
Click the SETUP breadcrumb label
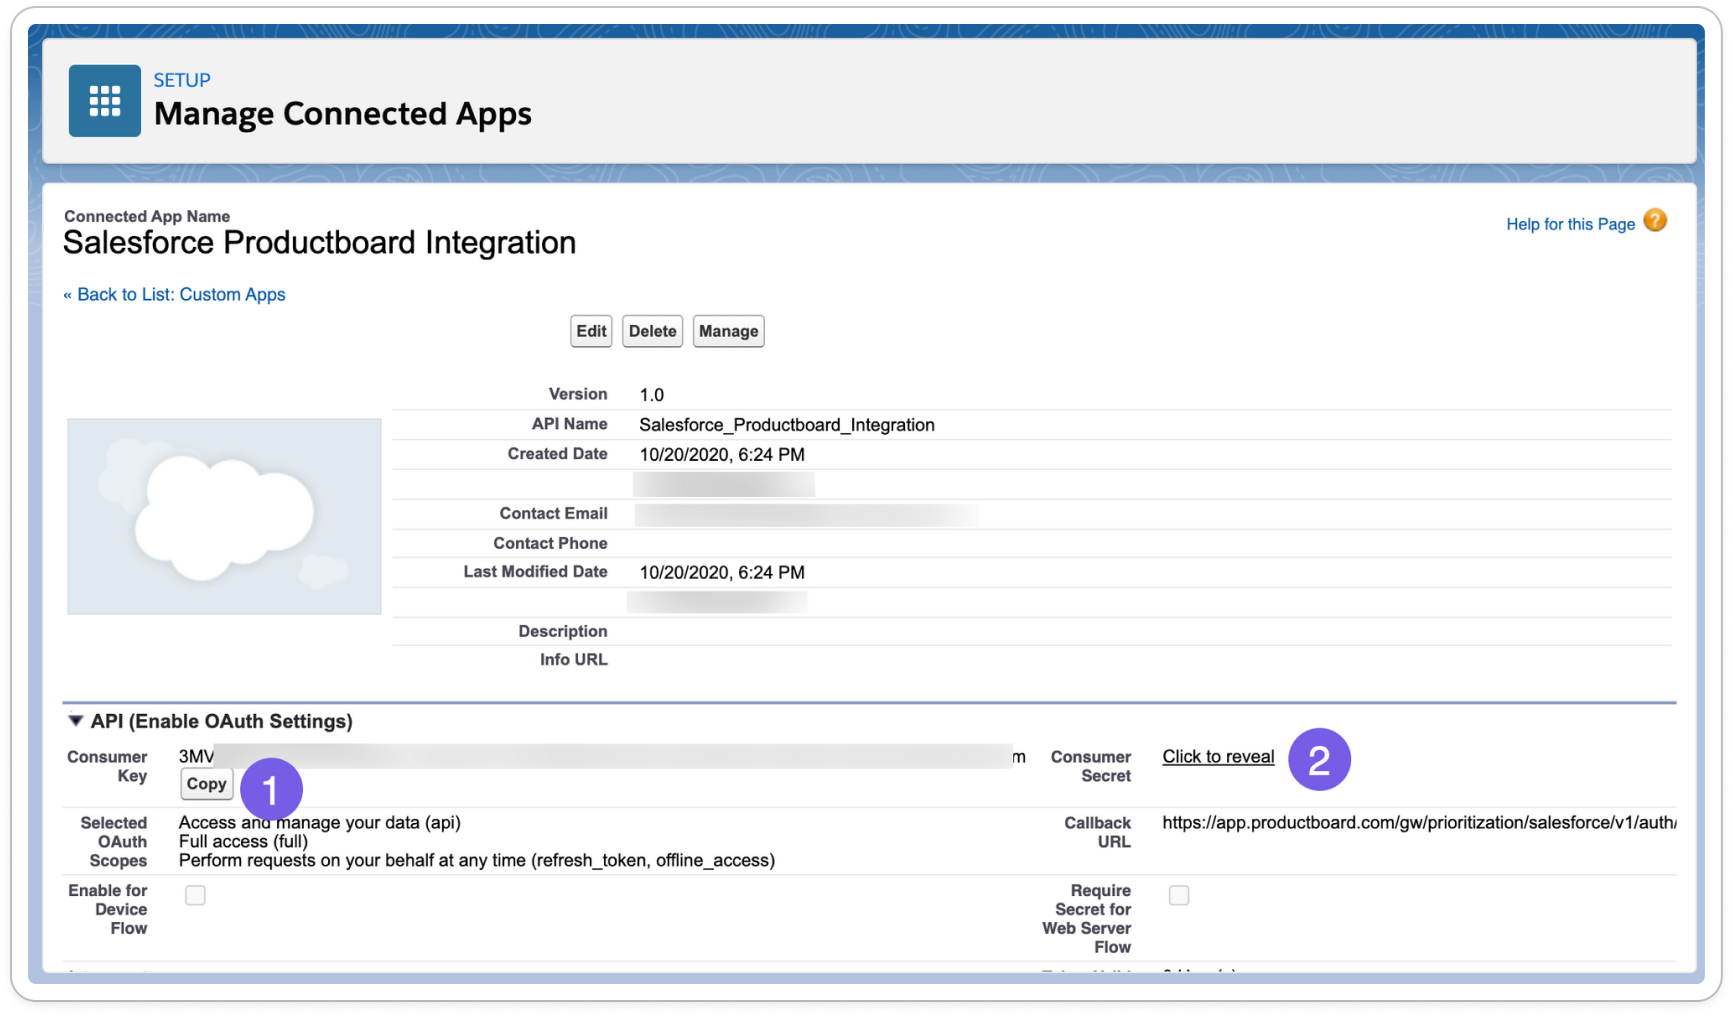pyautogui.click(x=182, y=80)
